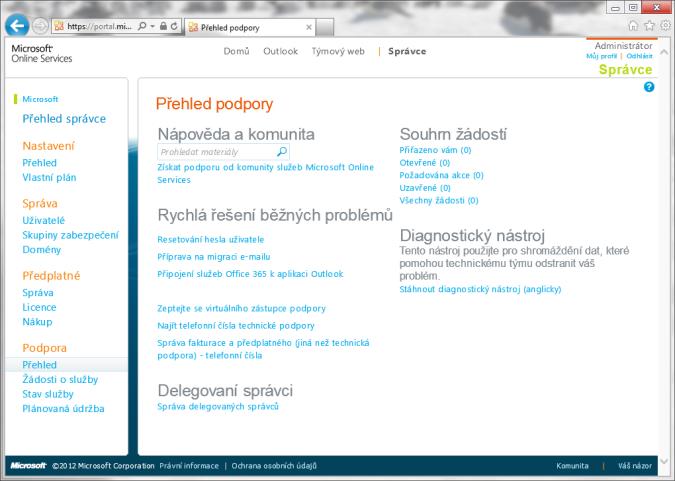The image size is (675, 481).
Task: Open Otevřené (0) requests
Action: point(424,163)
